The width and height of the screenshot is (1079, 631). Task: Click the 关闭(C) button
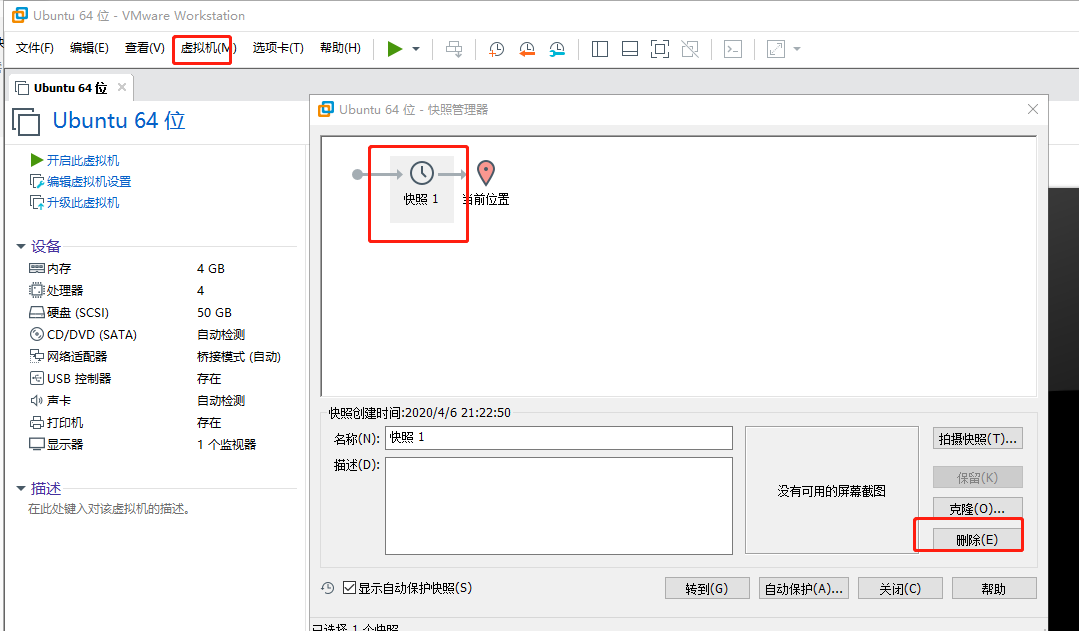900,589
